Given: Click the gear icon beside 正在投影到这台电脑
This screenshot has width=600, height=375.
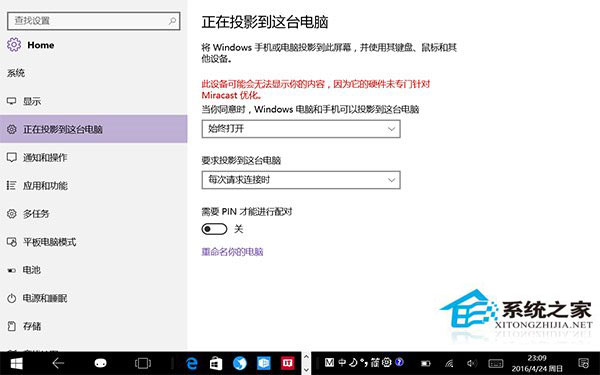Looking at the screenshot, I should pos(11,129).
